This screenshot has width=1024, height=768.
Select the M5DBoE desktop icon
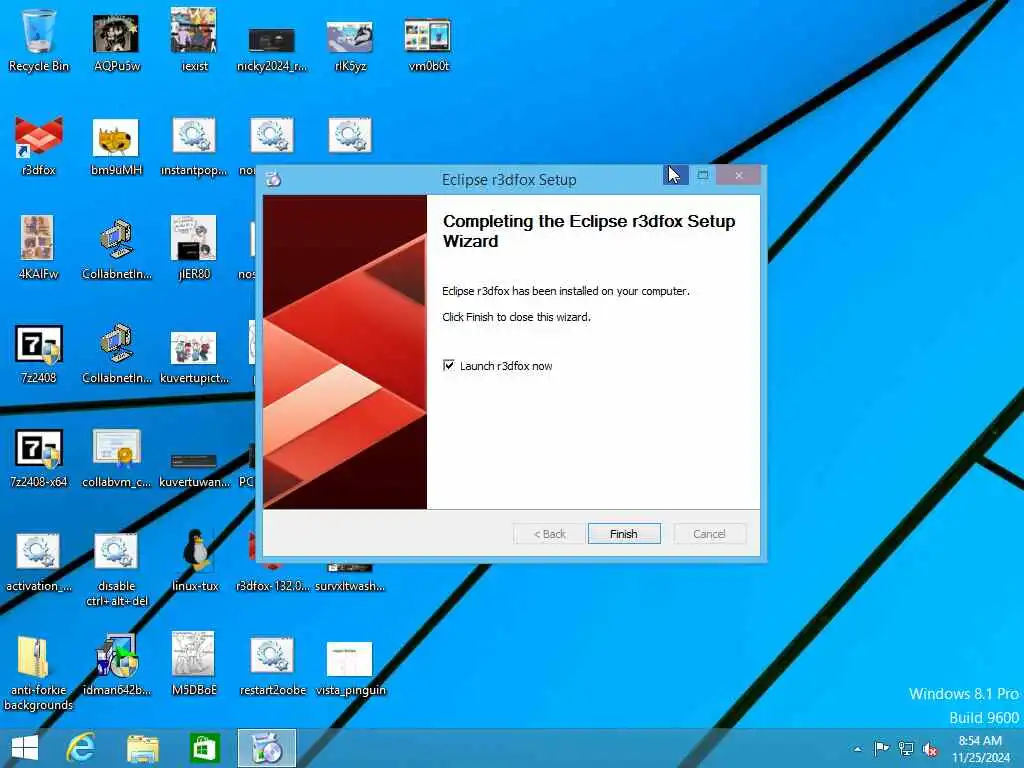point(194,664)
